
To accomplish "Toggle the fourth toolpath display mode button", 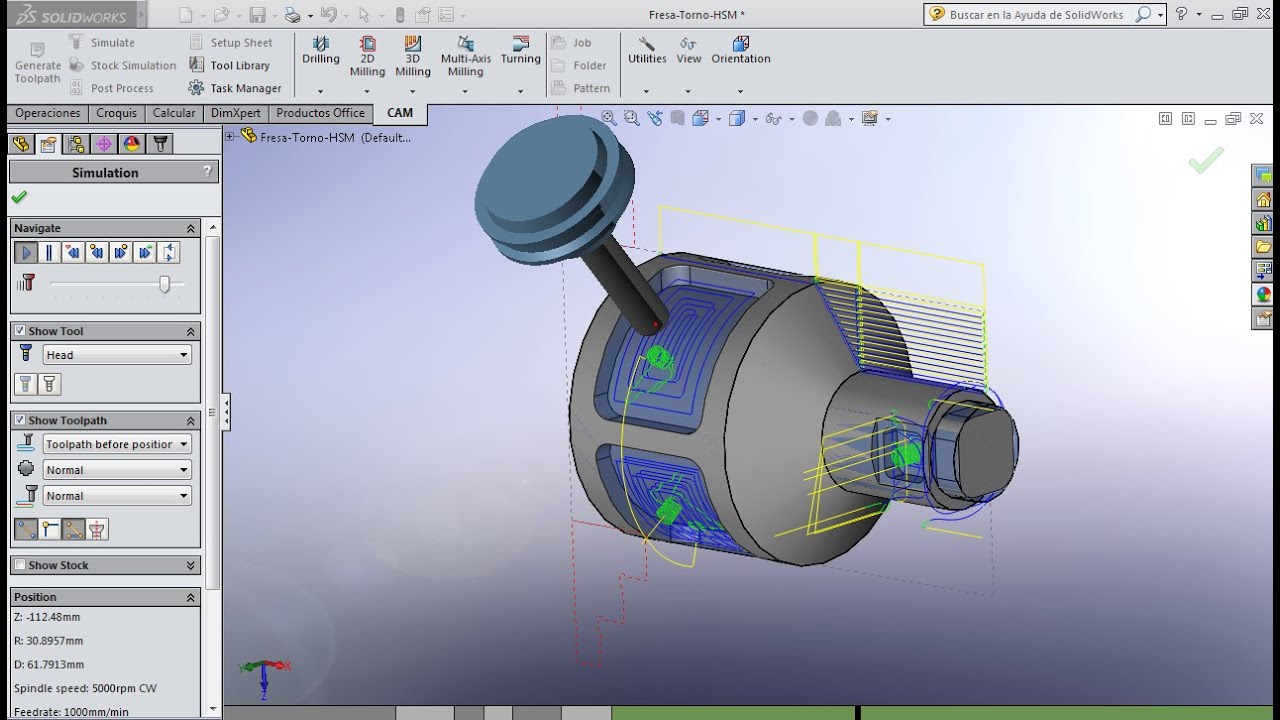I will point(97,529).
